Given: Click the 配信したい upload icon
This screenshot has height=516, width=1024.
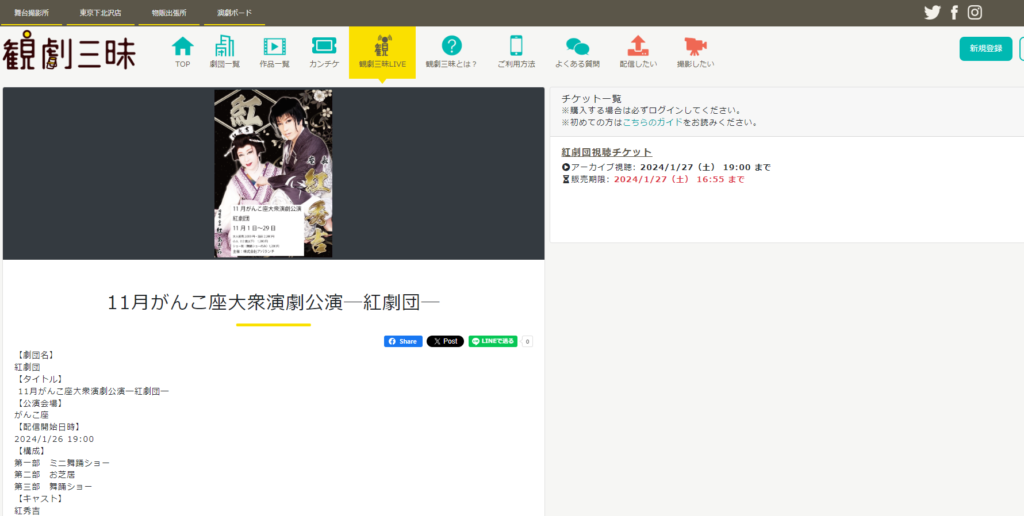Looking at the screenshot, I should coord(637,47).
